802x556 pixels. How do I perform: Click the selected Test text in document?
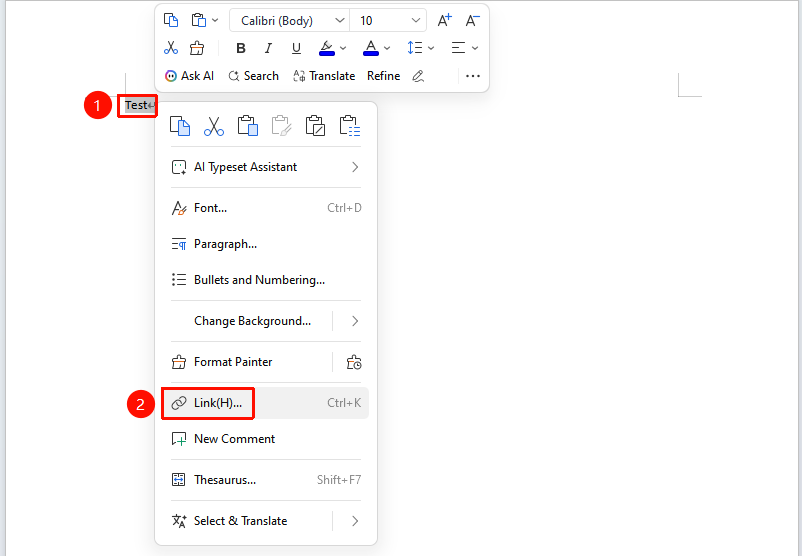coord(136,105)
